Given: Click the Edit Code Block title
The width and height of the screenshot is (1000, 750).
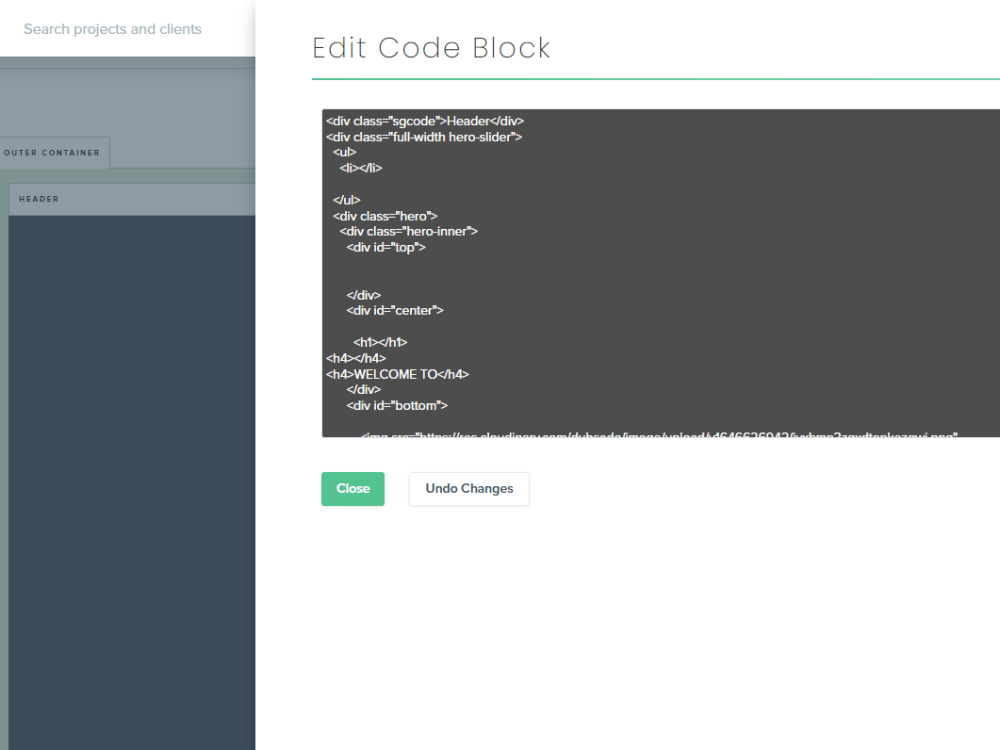Looking at the screenshot, I should point(431,48).
